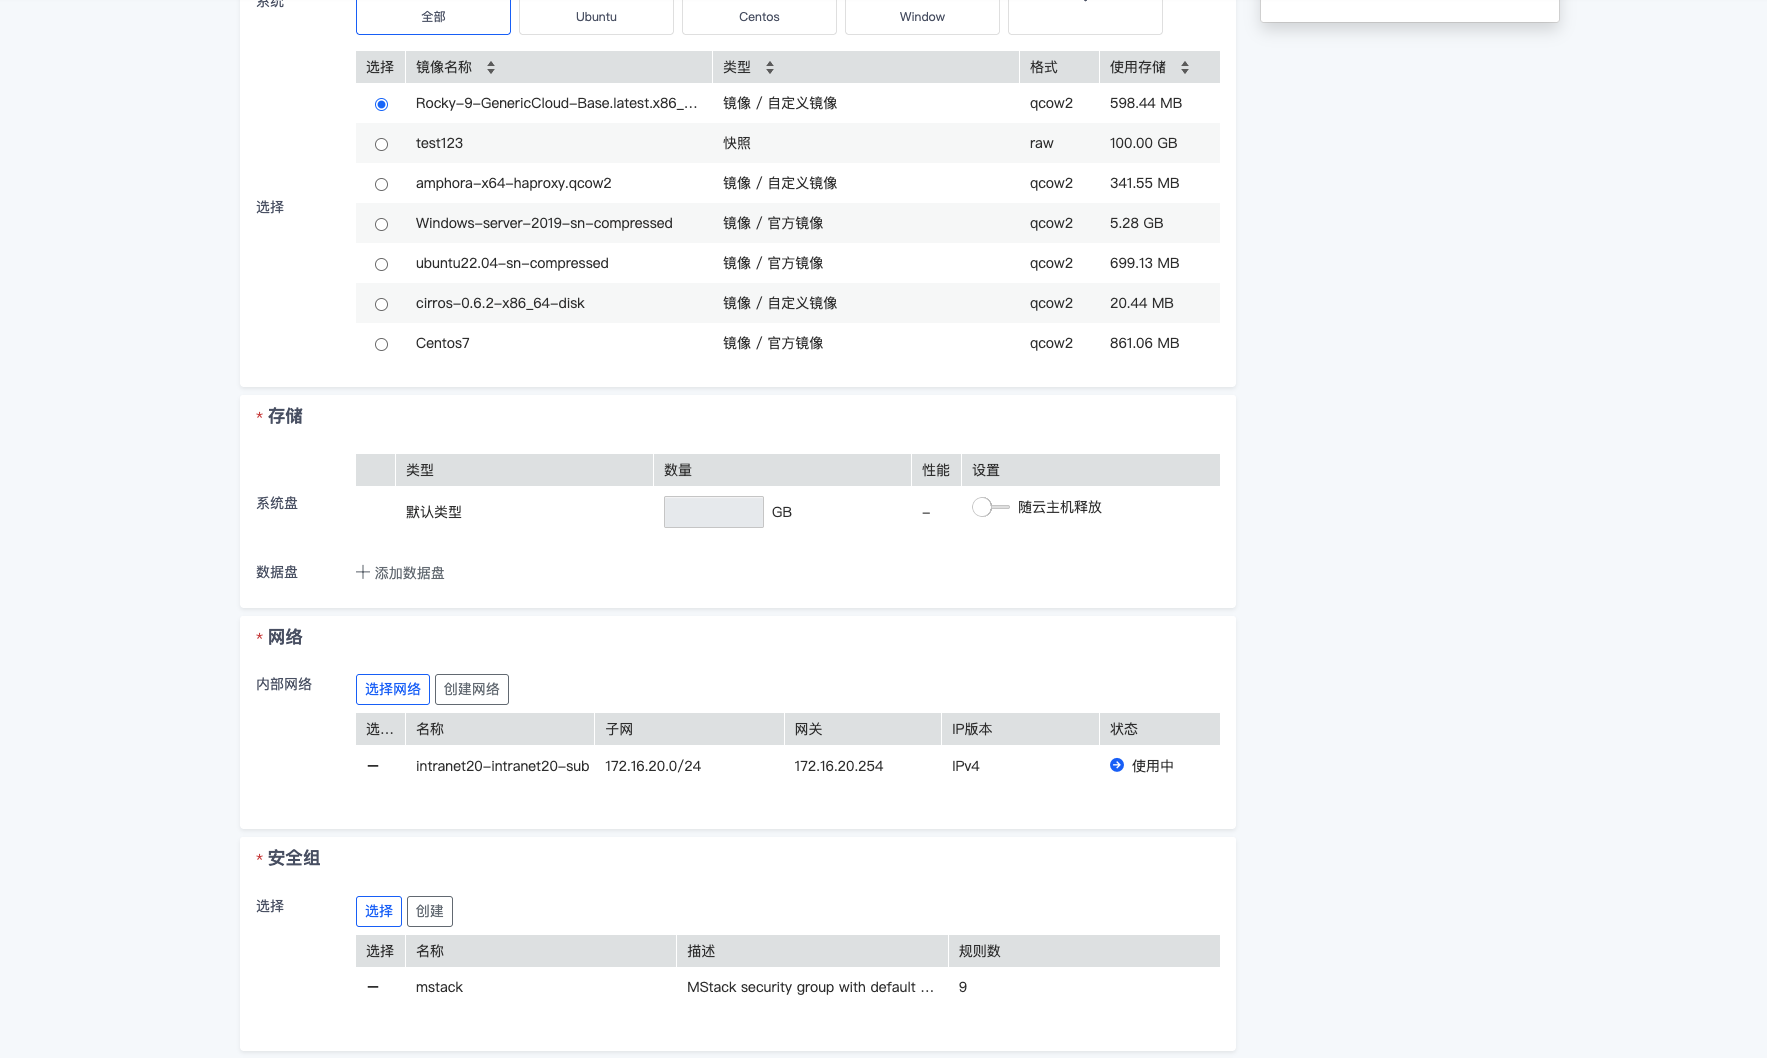Show all images with 全部 tab
Image resolution: width=1767 pixels, height=1058 pixels.
point(433,17)
